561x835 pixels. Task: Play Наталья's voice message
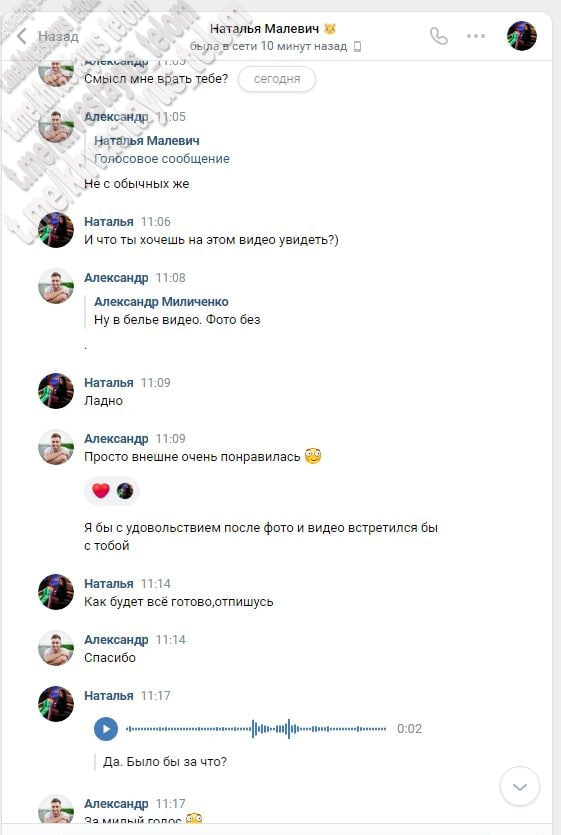point(105,728)
